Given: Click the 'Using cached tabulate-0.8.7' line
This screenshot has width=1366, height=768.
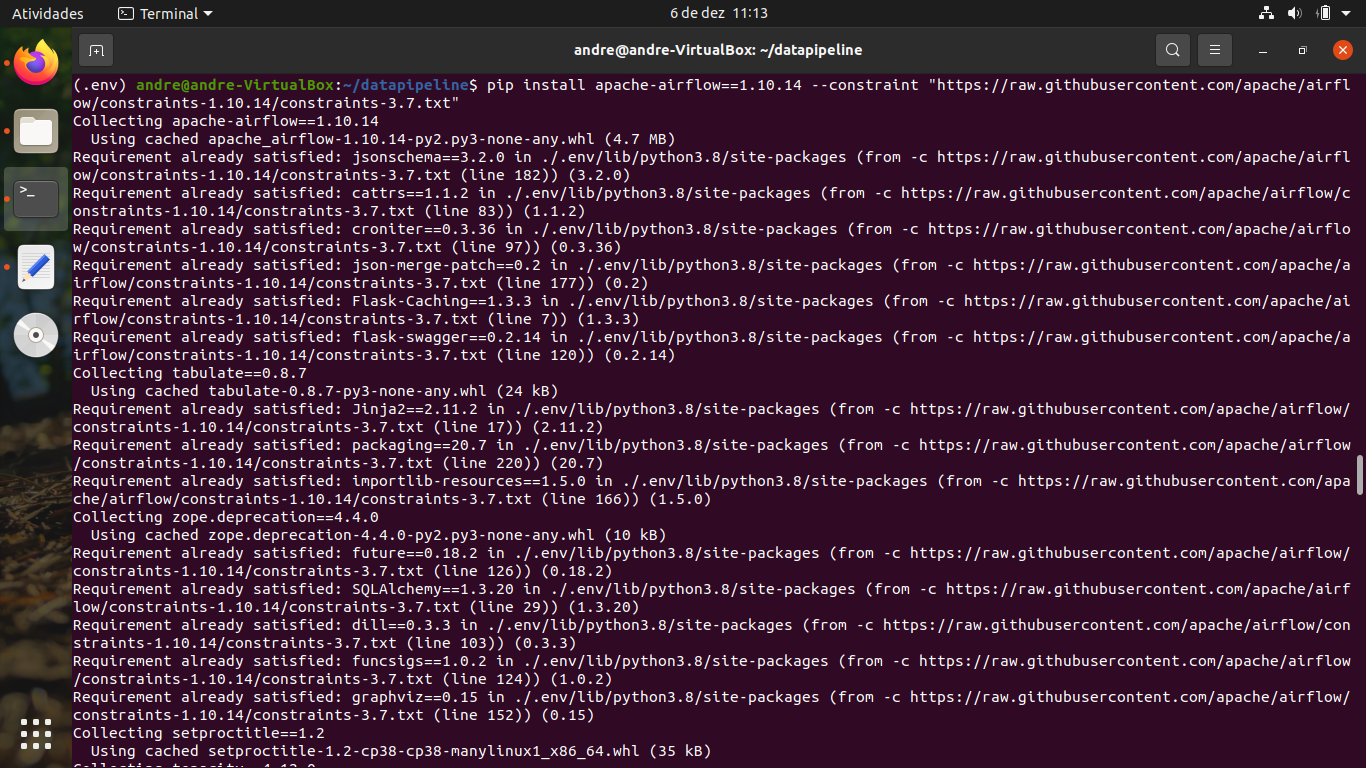Looking at the screenshot, I should [x=324, y=391].
